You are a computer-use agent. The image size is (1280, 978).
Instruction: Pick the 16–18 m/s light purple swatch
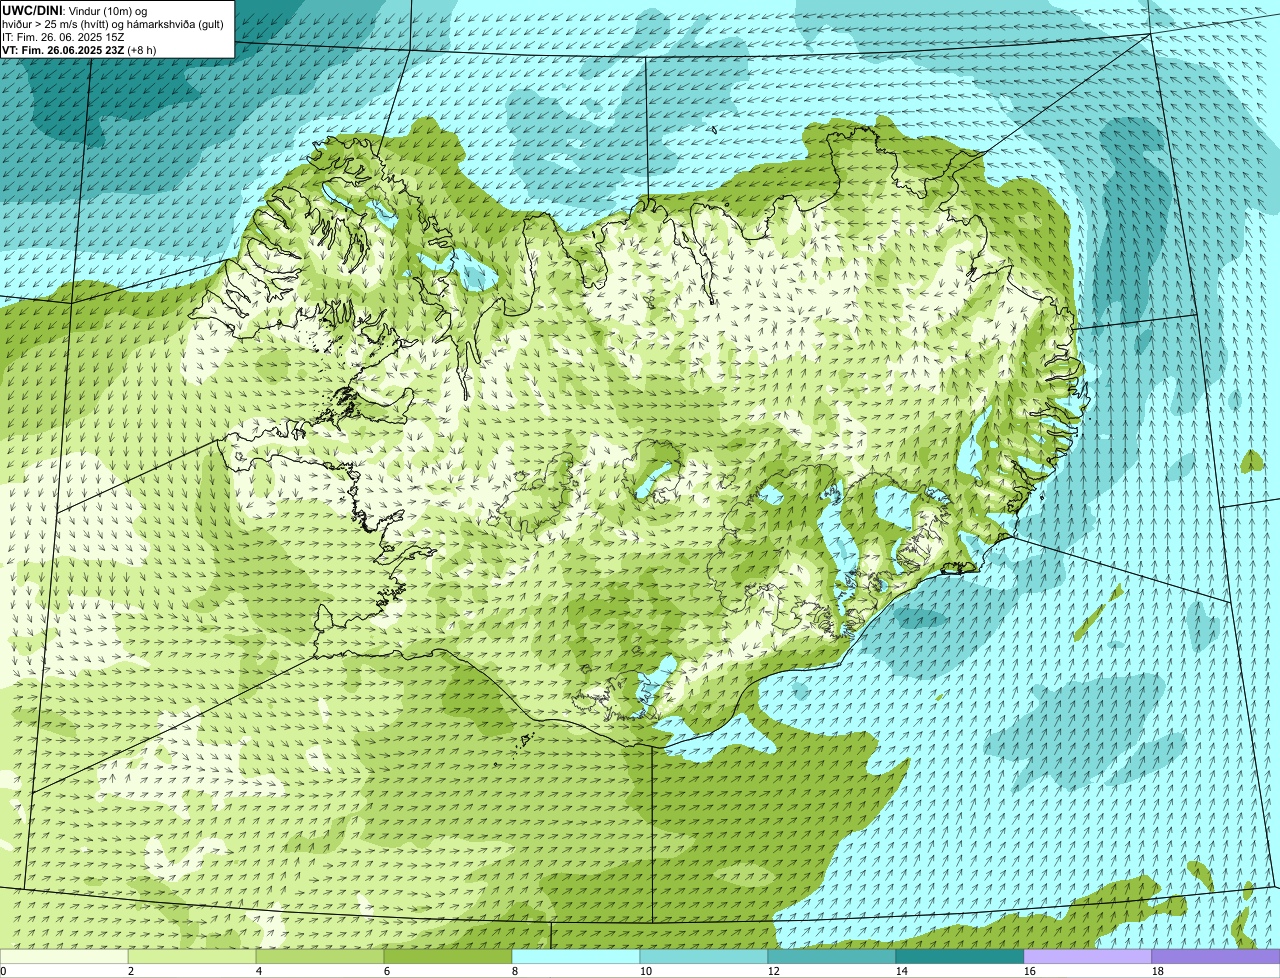pyautogui.click(x=1088, y=956)
